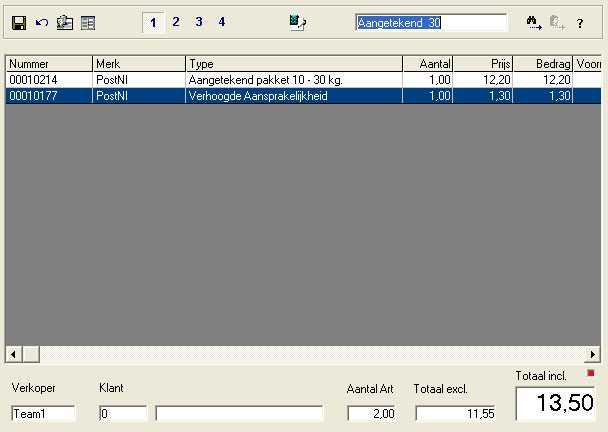Image resolution: width=608 pixels, height=432 pixels.
Task: Click the Verkoper field containing Team1
Action: (43, 413)
